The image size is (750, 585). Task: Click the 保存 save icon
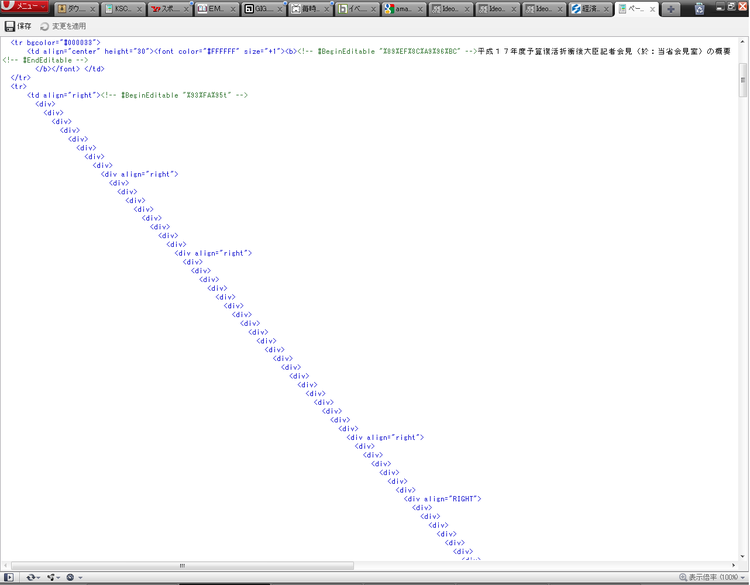18,26
